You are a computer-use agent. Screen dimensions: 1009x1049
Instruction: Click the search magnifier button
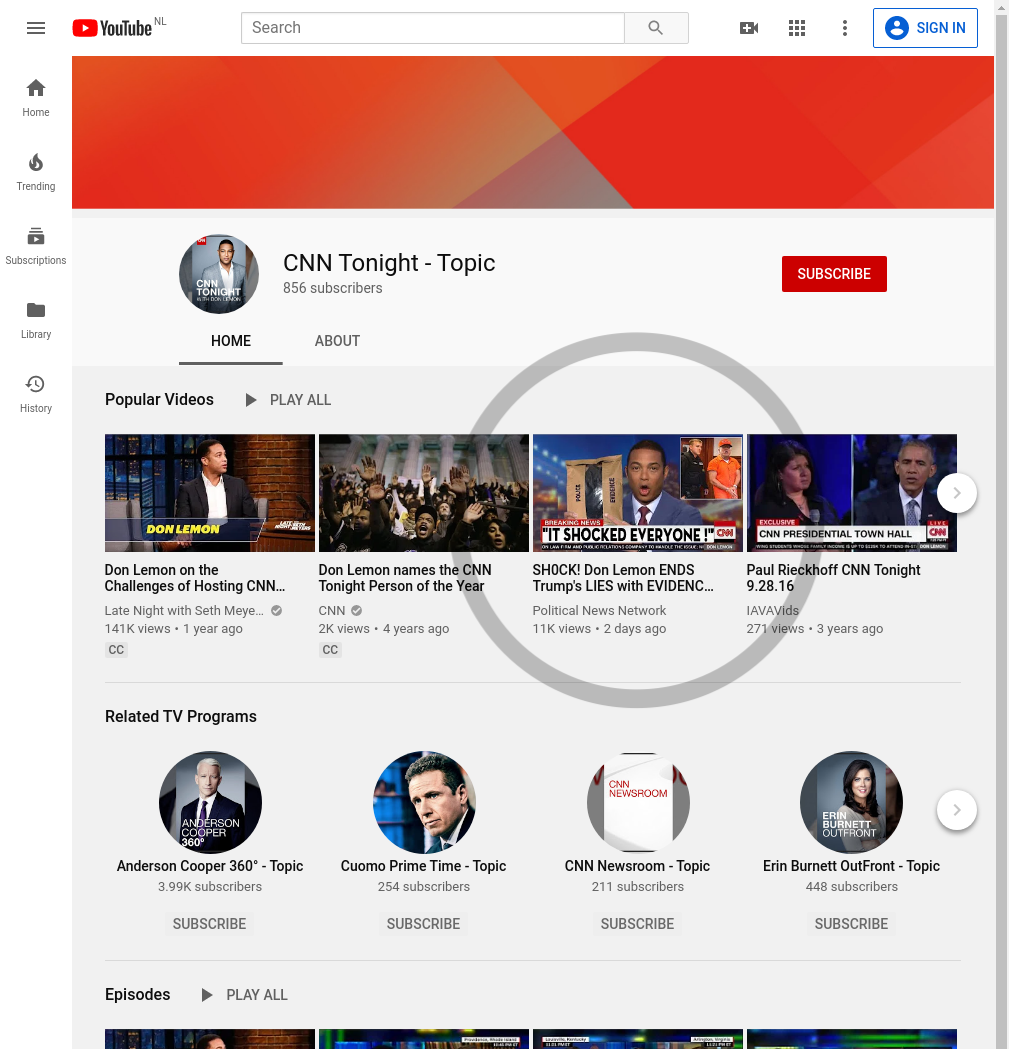pyautogui.click(x=656, y=28)
